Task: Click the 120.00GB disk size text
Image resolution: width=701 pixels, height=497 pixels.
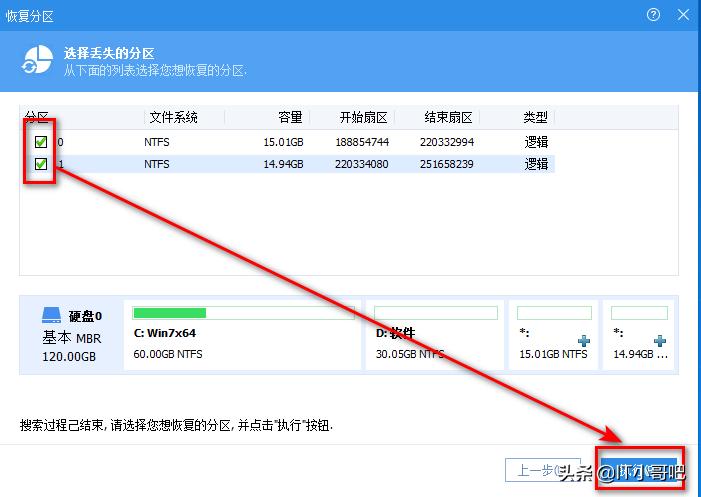Action: coord(69,357)
